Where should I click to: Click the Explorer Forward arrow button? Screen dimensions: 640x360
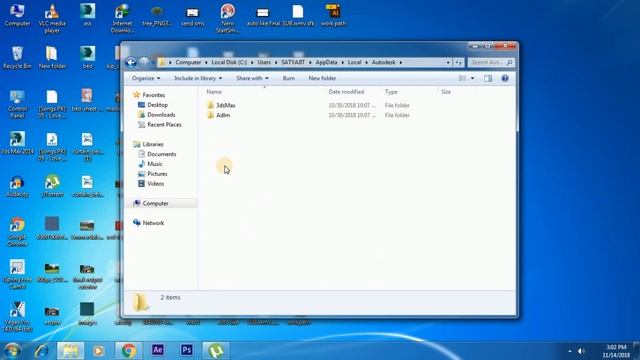coord(144,62)
